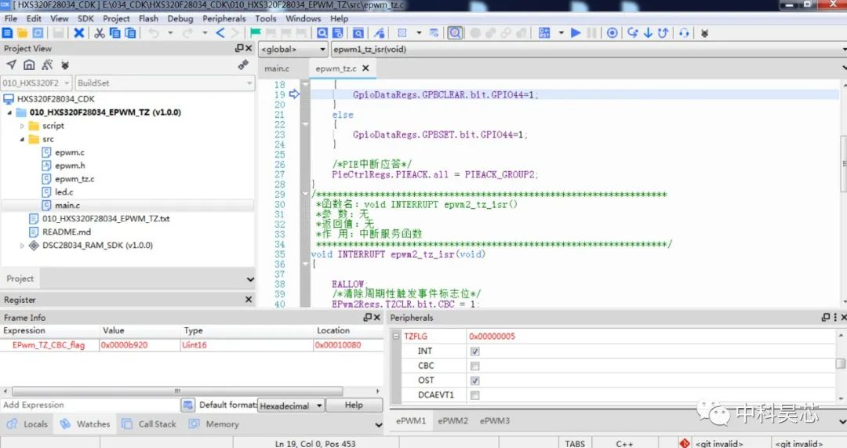This screenshot has width=847, height=448.
Task: Click the Find in files toolbar icon
Action: pyautogui.click(x=338, y=33)
